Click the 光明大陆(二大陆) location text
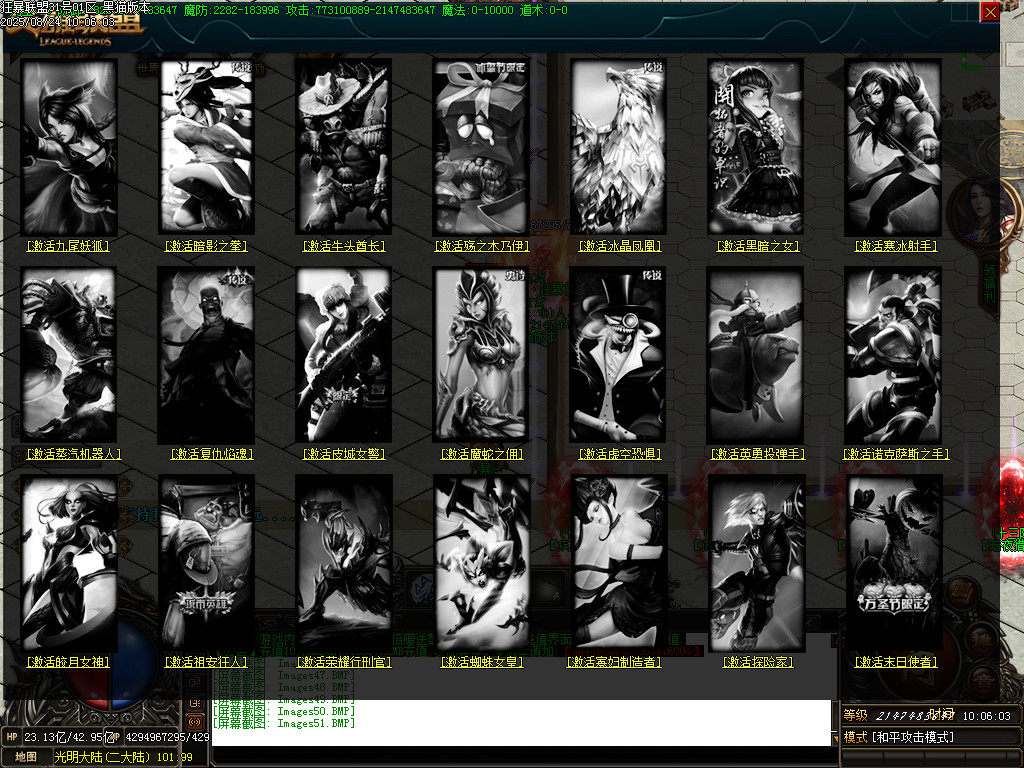Viewport: 1024px width, 768px height. pyautogui.click(x=103, y=757)
